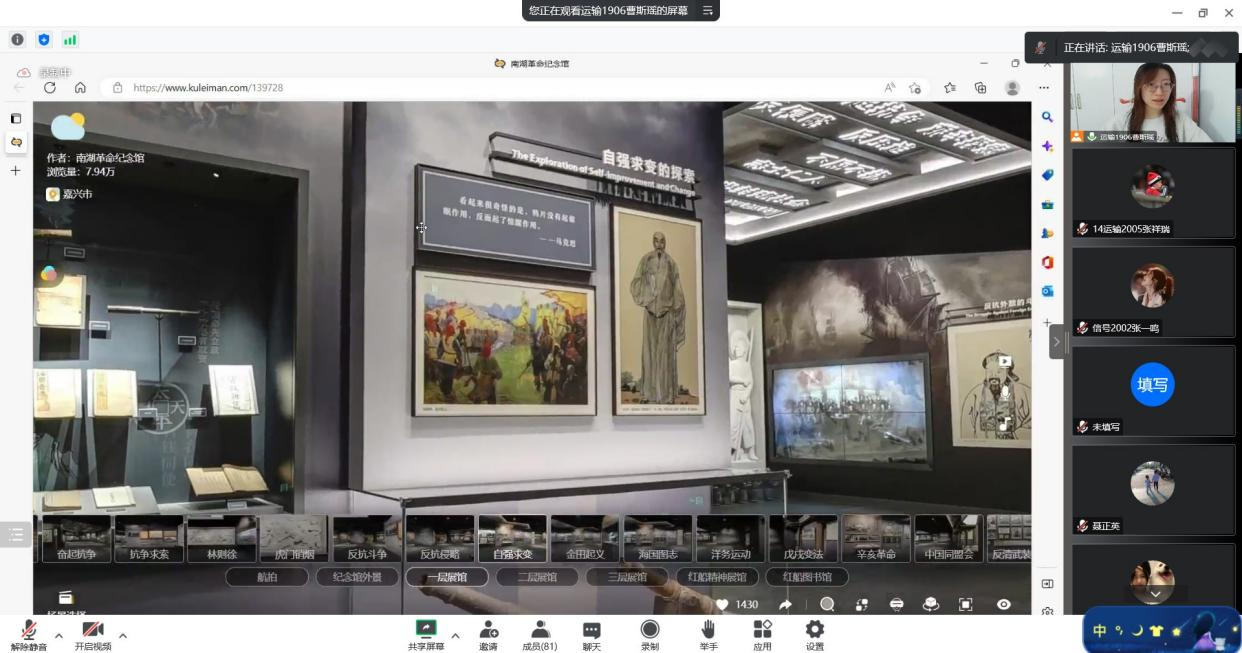This screenshot has height=653, width=1242.
Task: Click the heart like icon showing 1430
Action: coord(723,604)
